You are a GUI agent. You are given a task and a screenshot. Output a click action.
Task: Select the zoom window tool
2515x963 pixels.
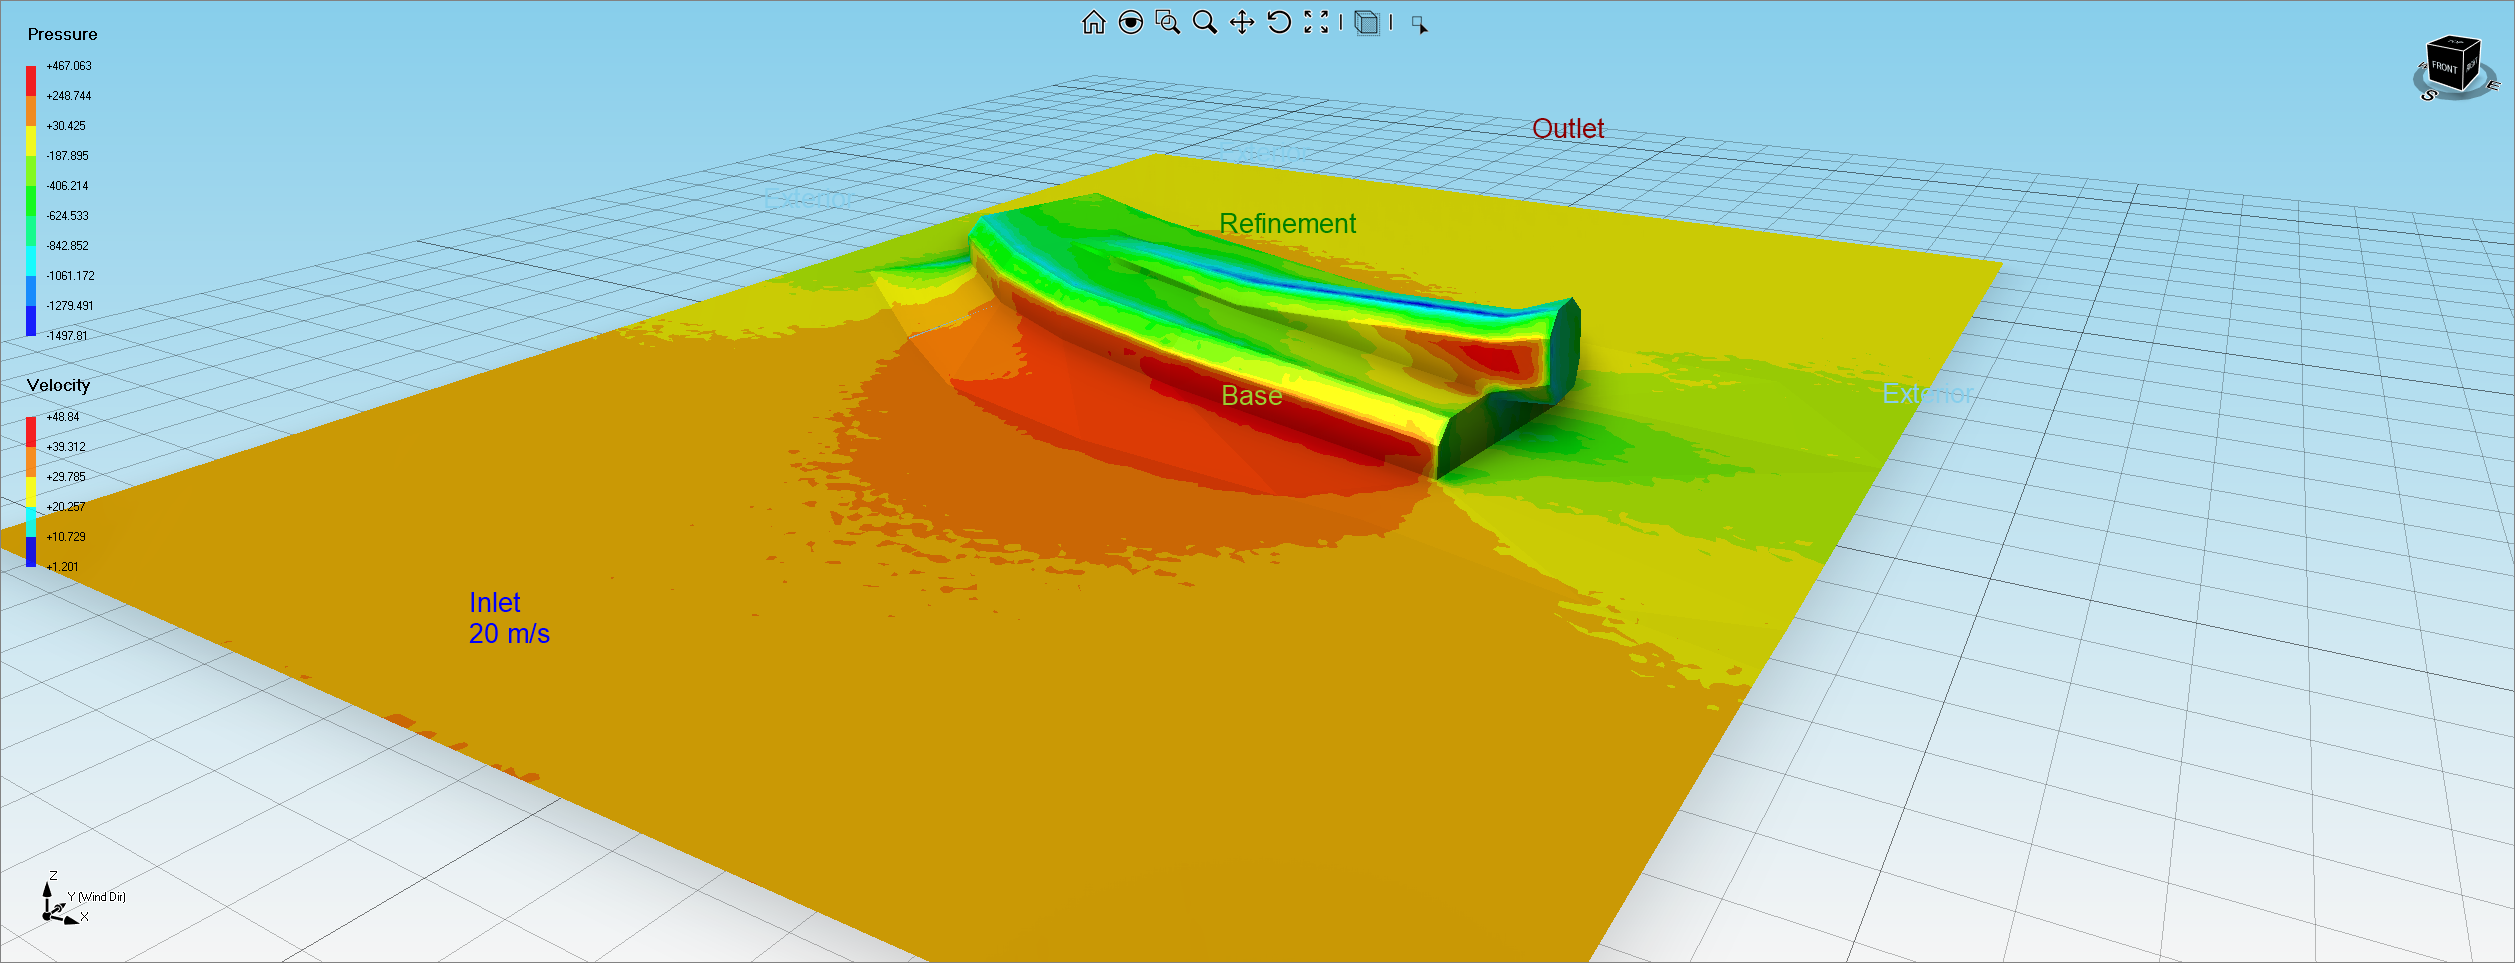point(1167,23)
